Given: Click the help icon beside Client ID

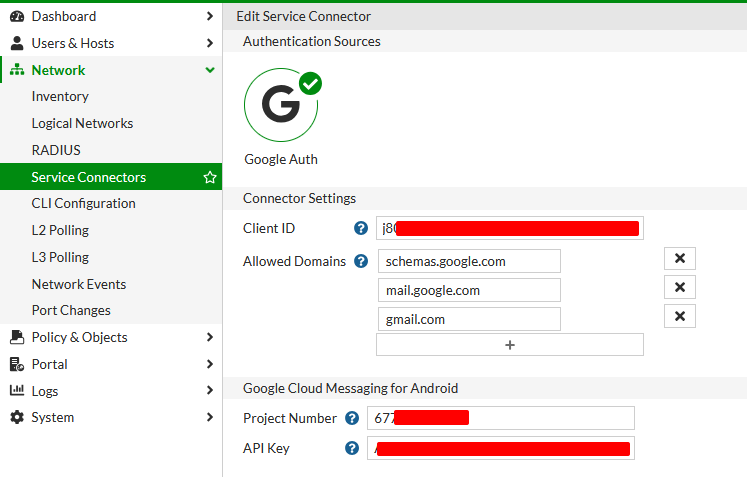Looking at the screenshot, I should (x=361, y=228).
